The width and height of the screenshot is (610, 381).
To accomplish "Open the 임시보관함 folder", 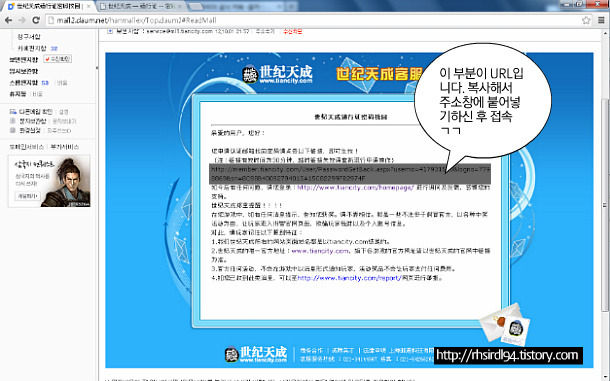I will point(24,71).
